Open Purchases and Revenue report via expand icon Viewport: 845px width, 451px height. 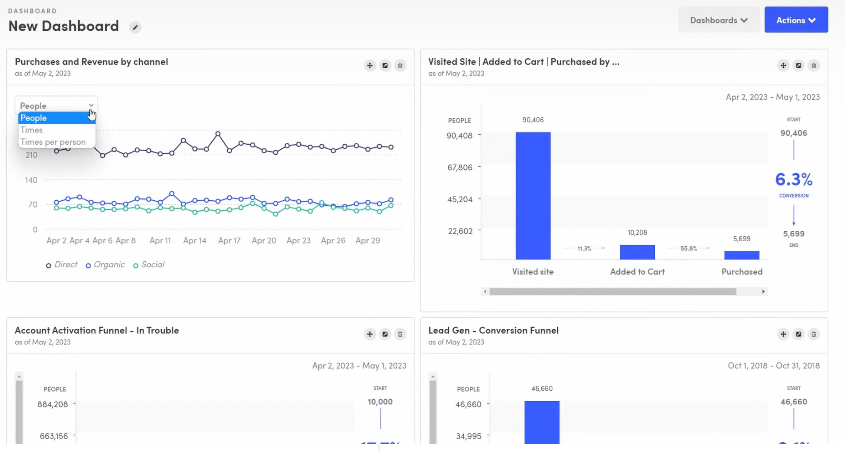(385, 65)
